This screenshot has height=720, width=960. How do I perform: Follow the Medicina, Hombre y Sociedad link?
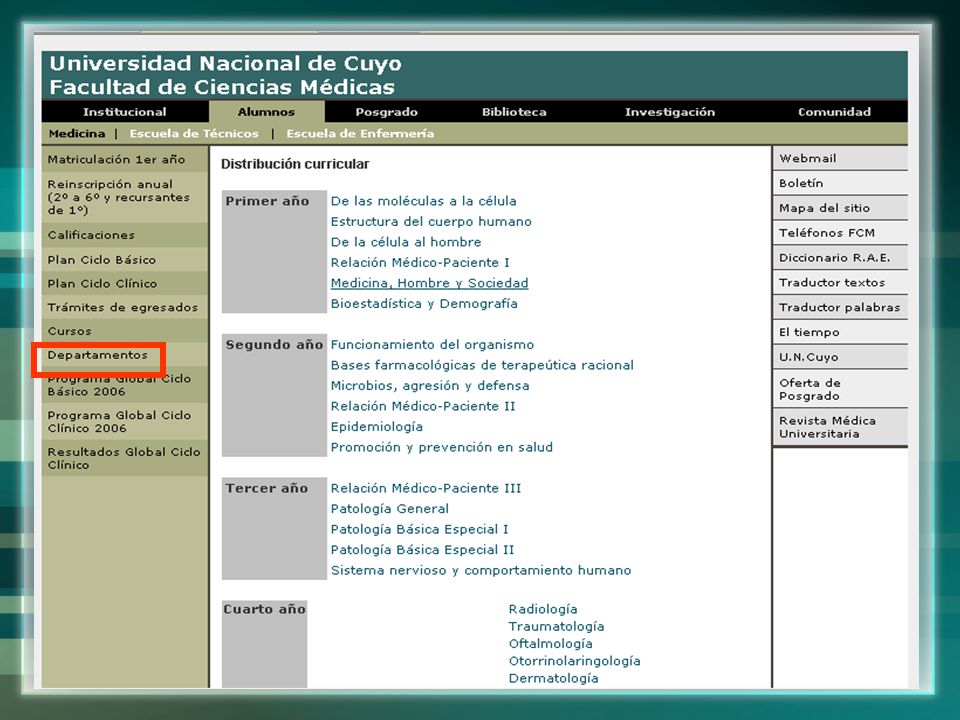click(x=429, y=283)
